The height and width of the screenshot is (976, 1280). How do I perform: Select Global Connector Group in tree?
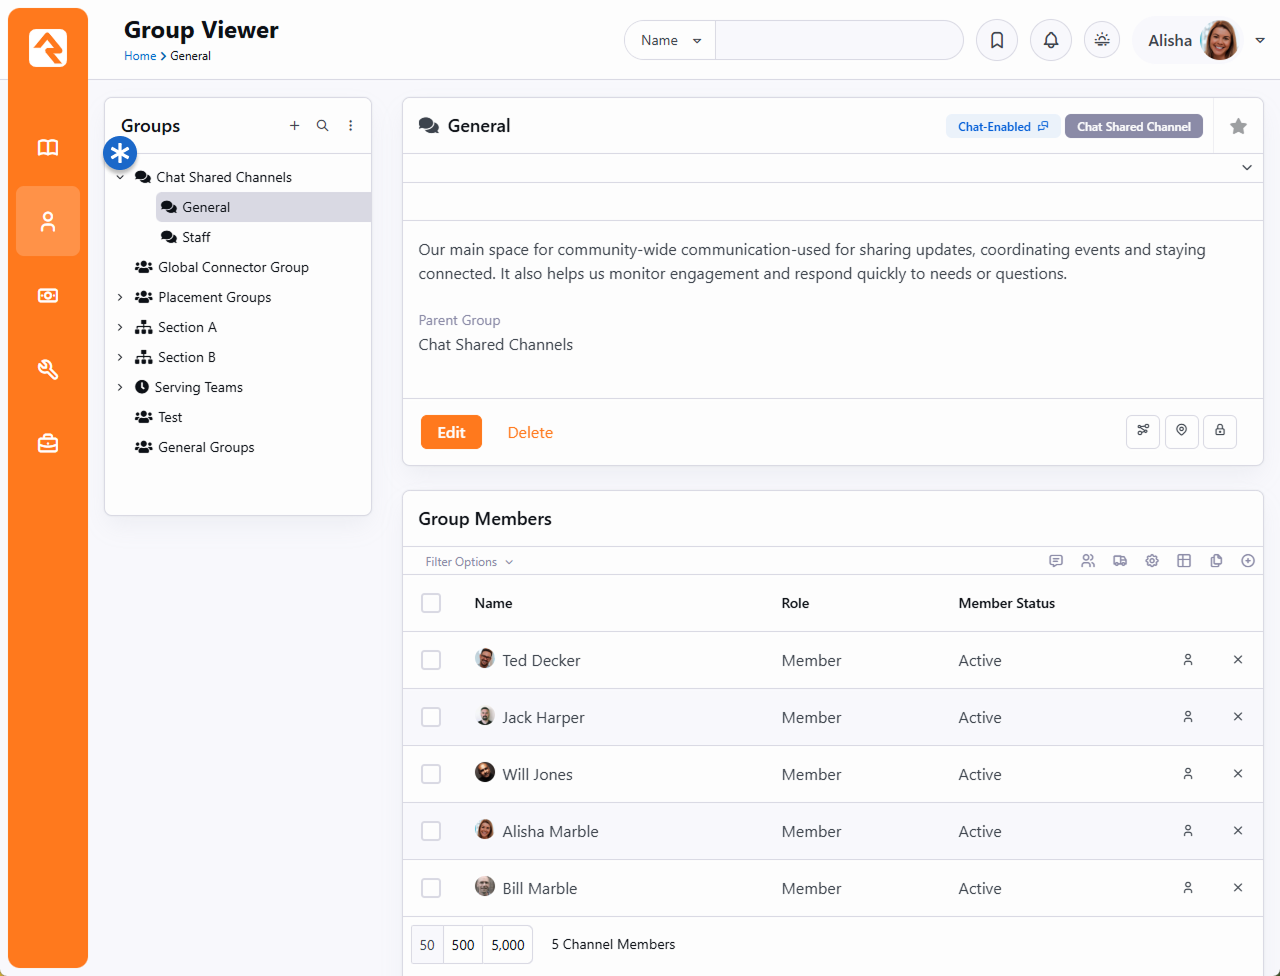coord(233,267)
